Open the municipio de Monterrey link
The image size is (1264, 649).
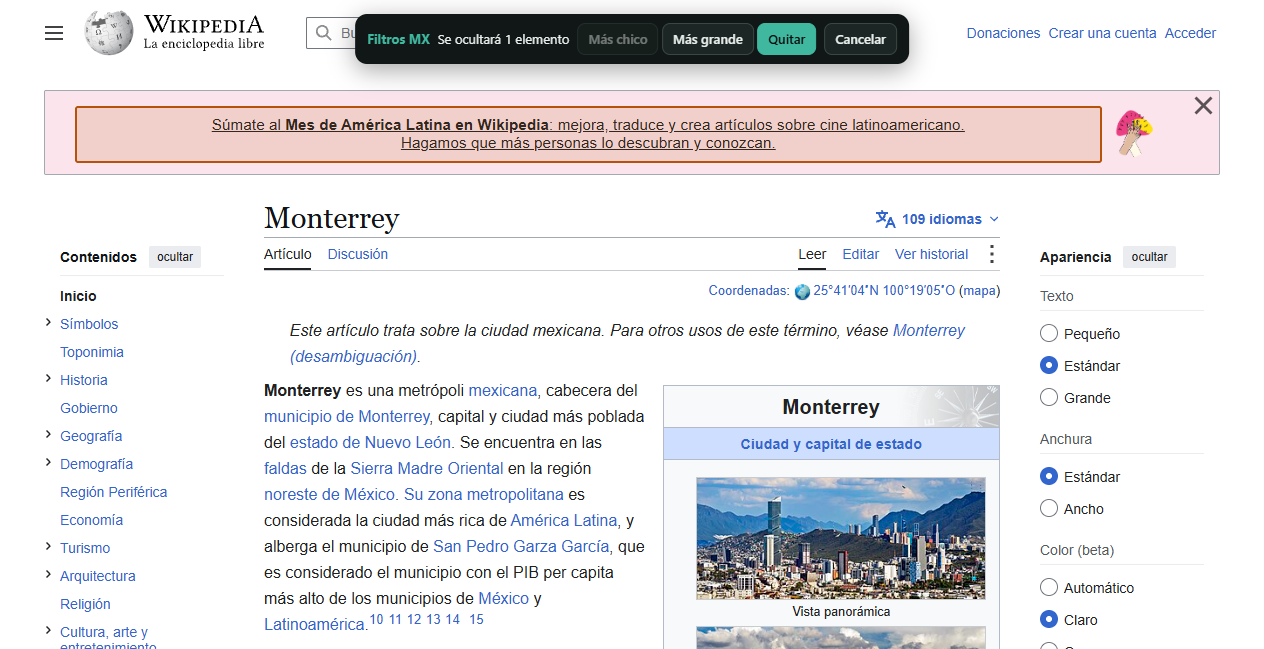[347, 416]
